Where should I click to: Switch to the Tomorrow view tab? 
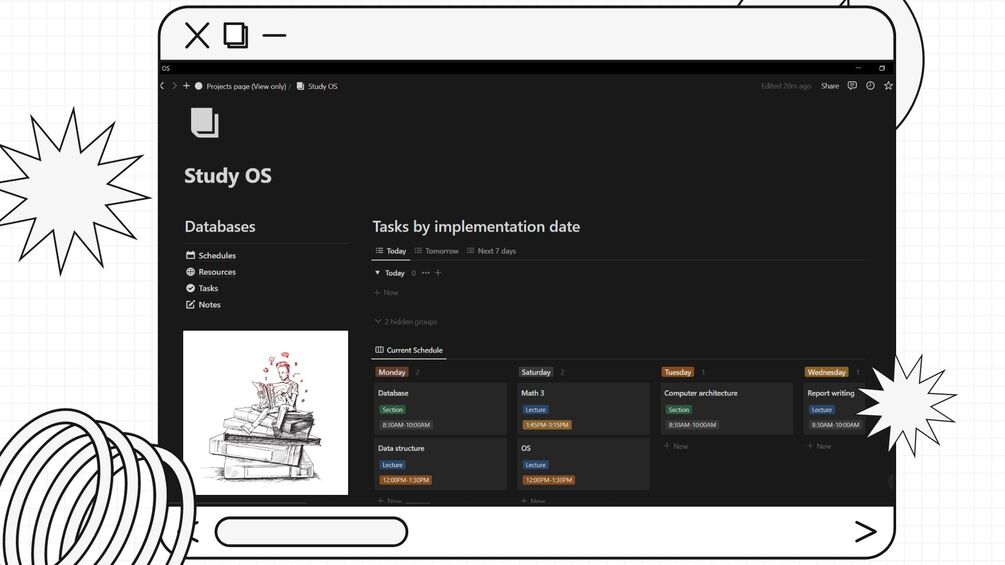coord(436,251)
